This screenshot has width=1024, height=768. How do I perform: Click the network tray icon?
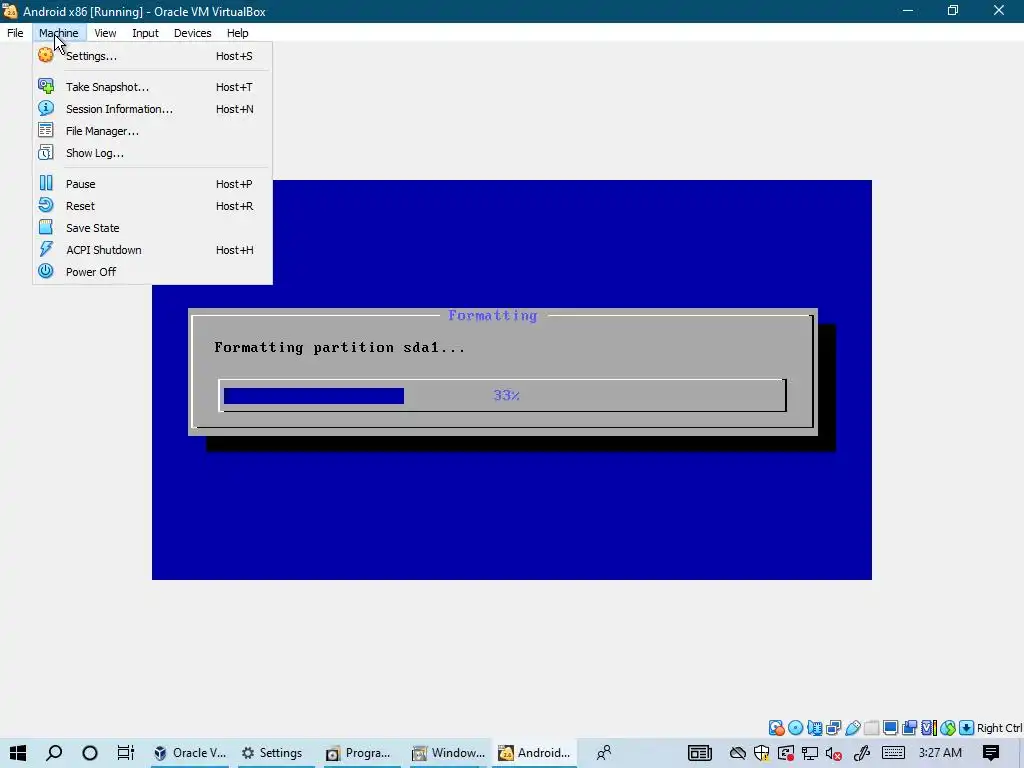(x=810, y=753)
